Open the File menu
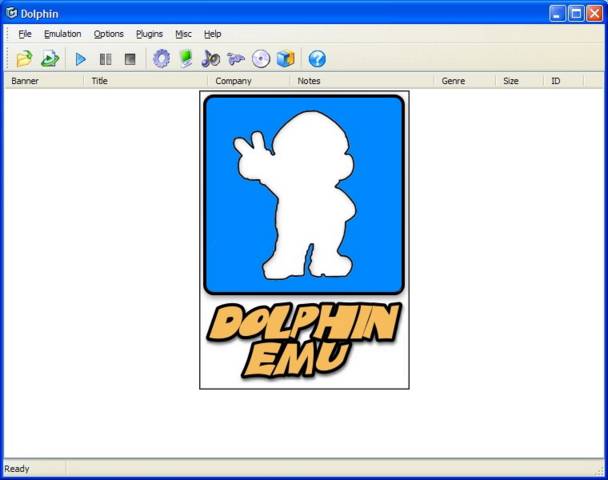The width and height of the screenshot is (608, 480). [25, 34]
